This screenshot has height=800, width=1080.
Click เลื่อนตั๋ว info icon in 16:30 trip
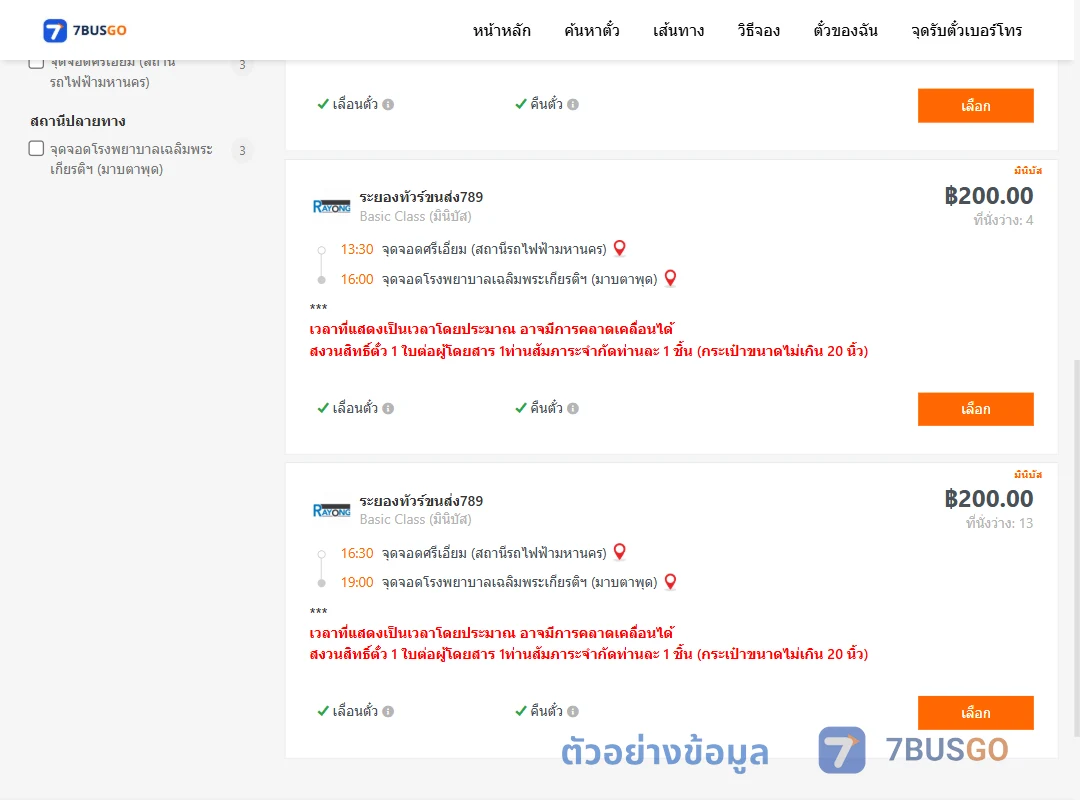click(388, 712)
